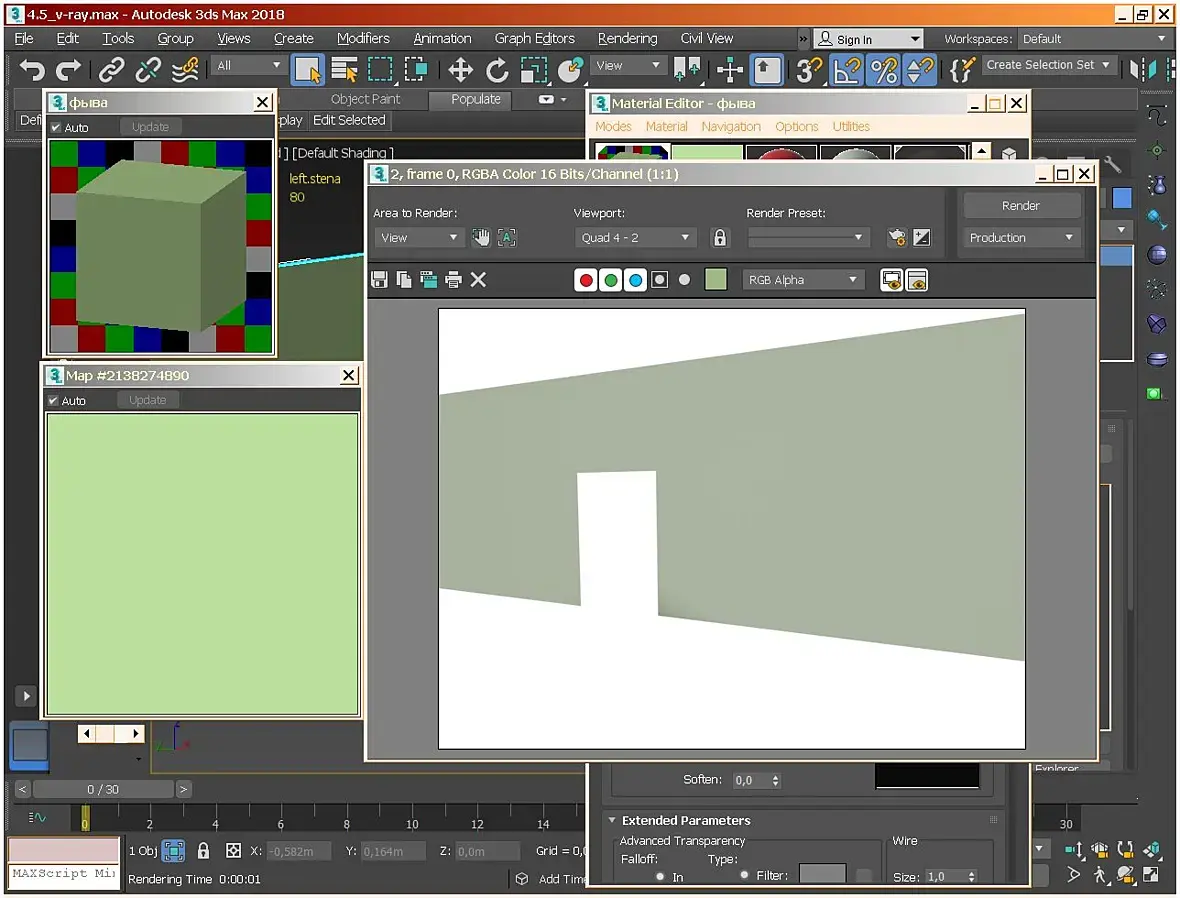Open the Utilities menu in Material Editor
1180x898 pixels.
point(851,126)
